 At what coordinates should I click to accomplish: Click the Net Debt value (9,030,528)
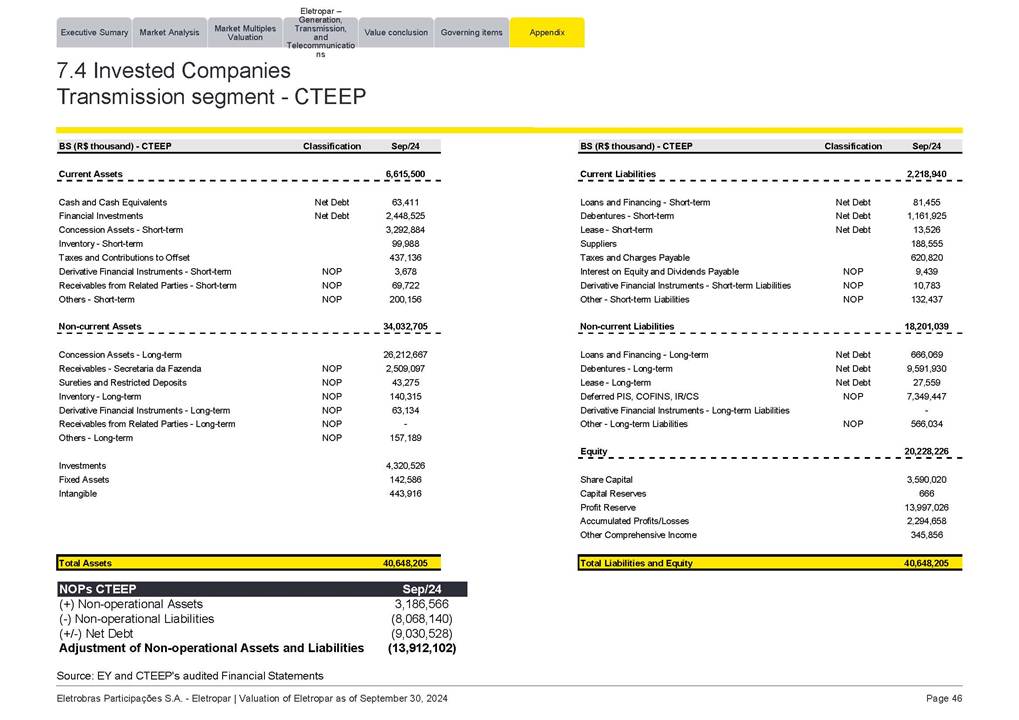coord(421,634)
